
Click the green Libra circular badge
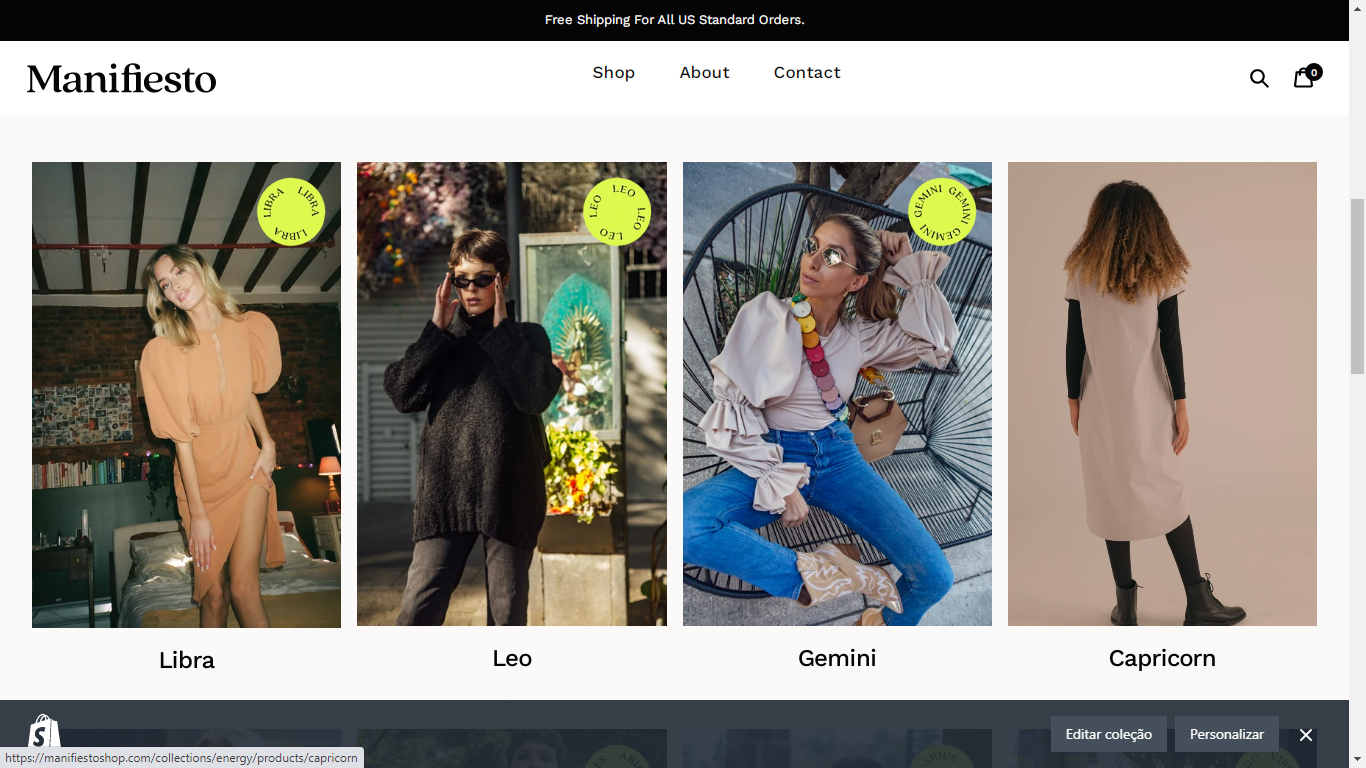click(292, 211)
